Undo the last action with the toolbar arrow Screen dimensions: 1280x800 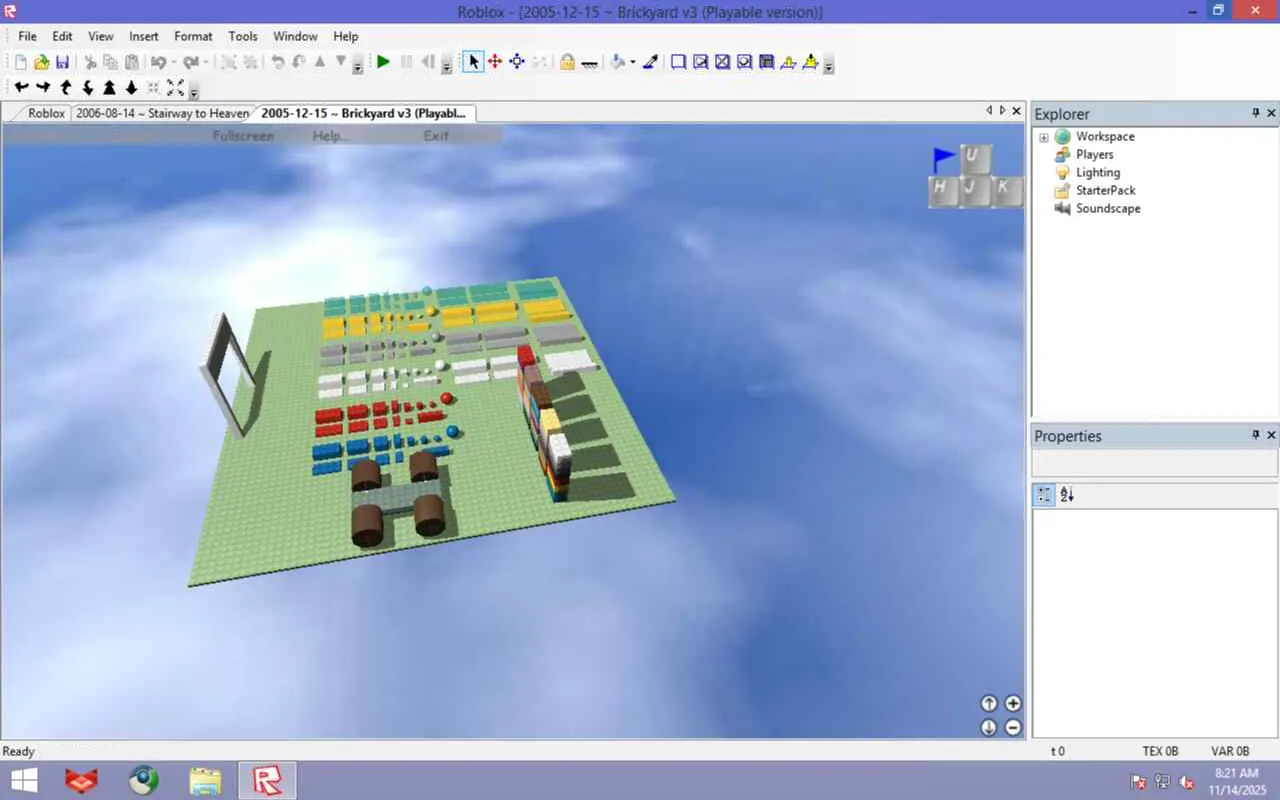(x=158, y=62)
